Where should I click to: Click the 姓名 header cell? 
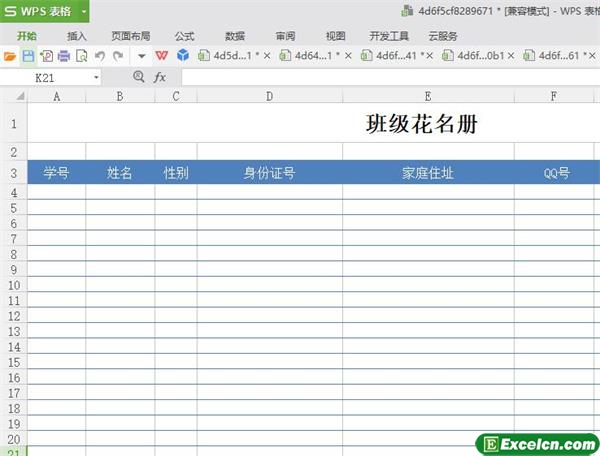(x=120, y=173)
